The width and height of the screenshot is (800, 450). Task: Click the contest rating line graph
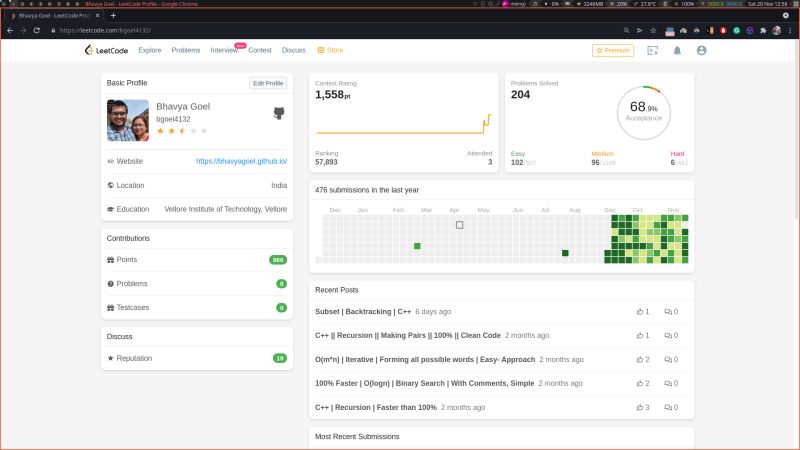[403, 124]
